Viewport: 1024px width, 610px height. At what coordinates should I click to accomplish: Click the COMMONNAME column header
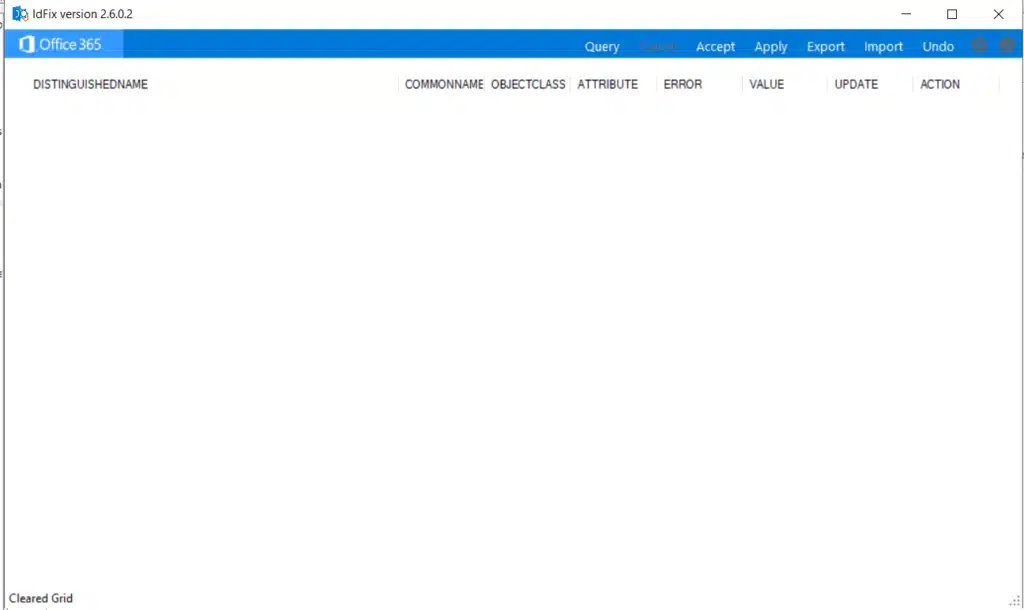coord(444,85)
